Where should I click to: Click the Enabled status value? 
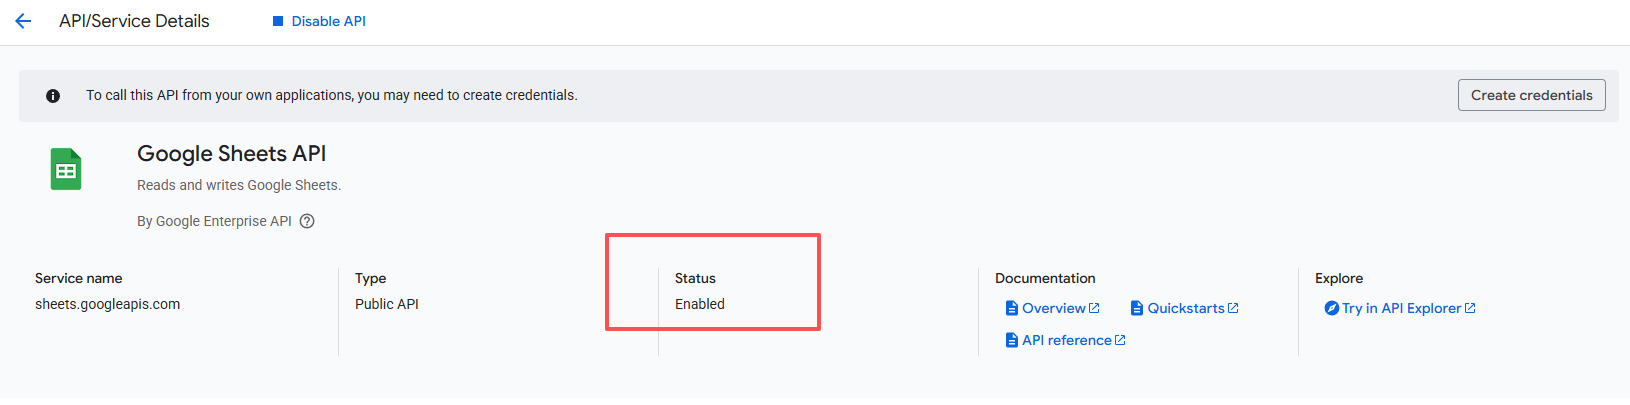(x=700, y=304)
